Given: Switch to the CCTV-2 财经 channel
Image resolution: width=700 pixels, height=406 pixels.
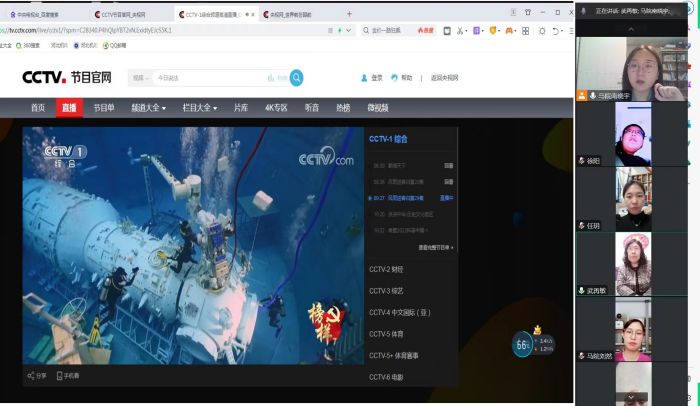Looking at the screenshot, I should click(x=386, y=269).
